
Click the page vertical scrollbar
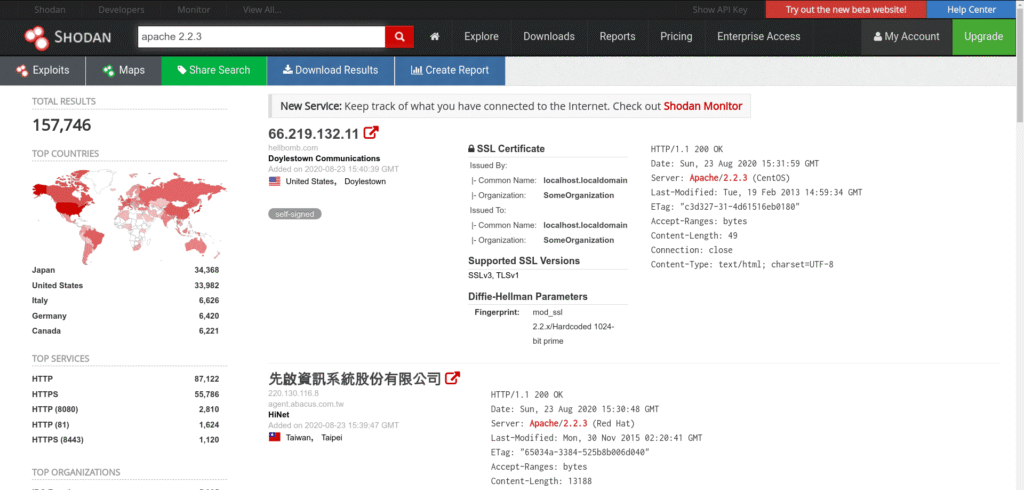point(1019,65)
